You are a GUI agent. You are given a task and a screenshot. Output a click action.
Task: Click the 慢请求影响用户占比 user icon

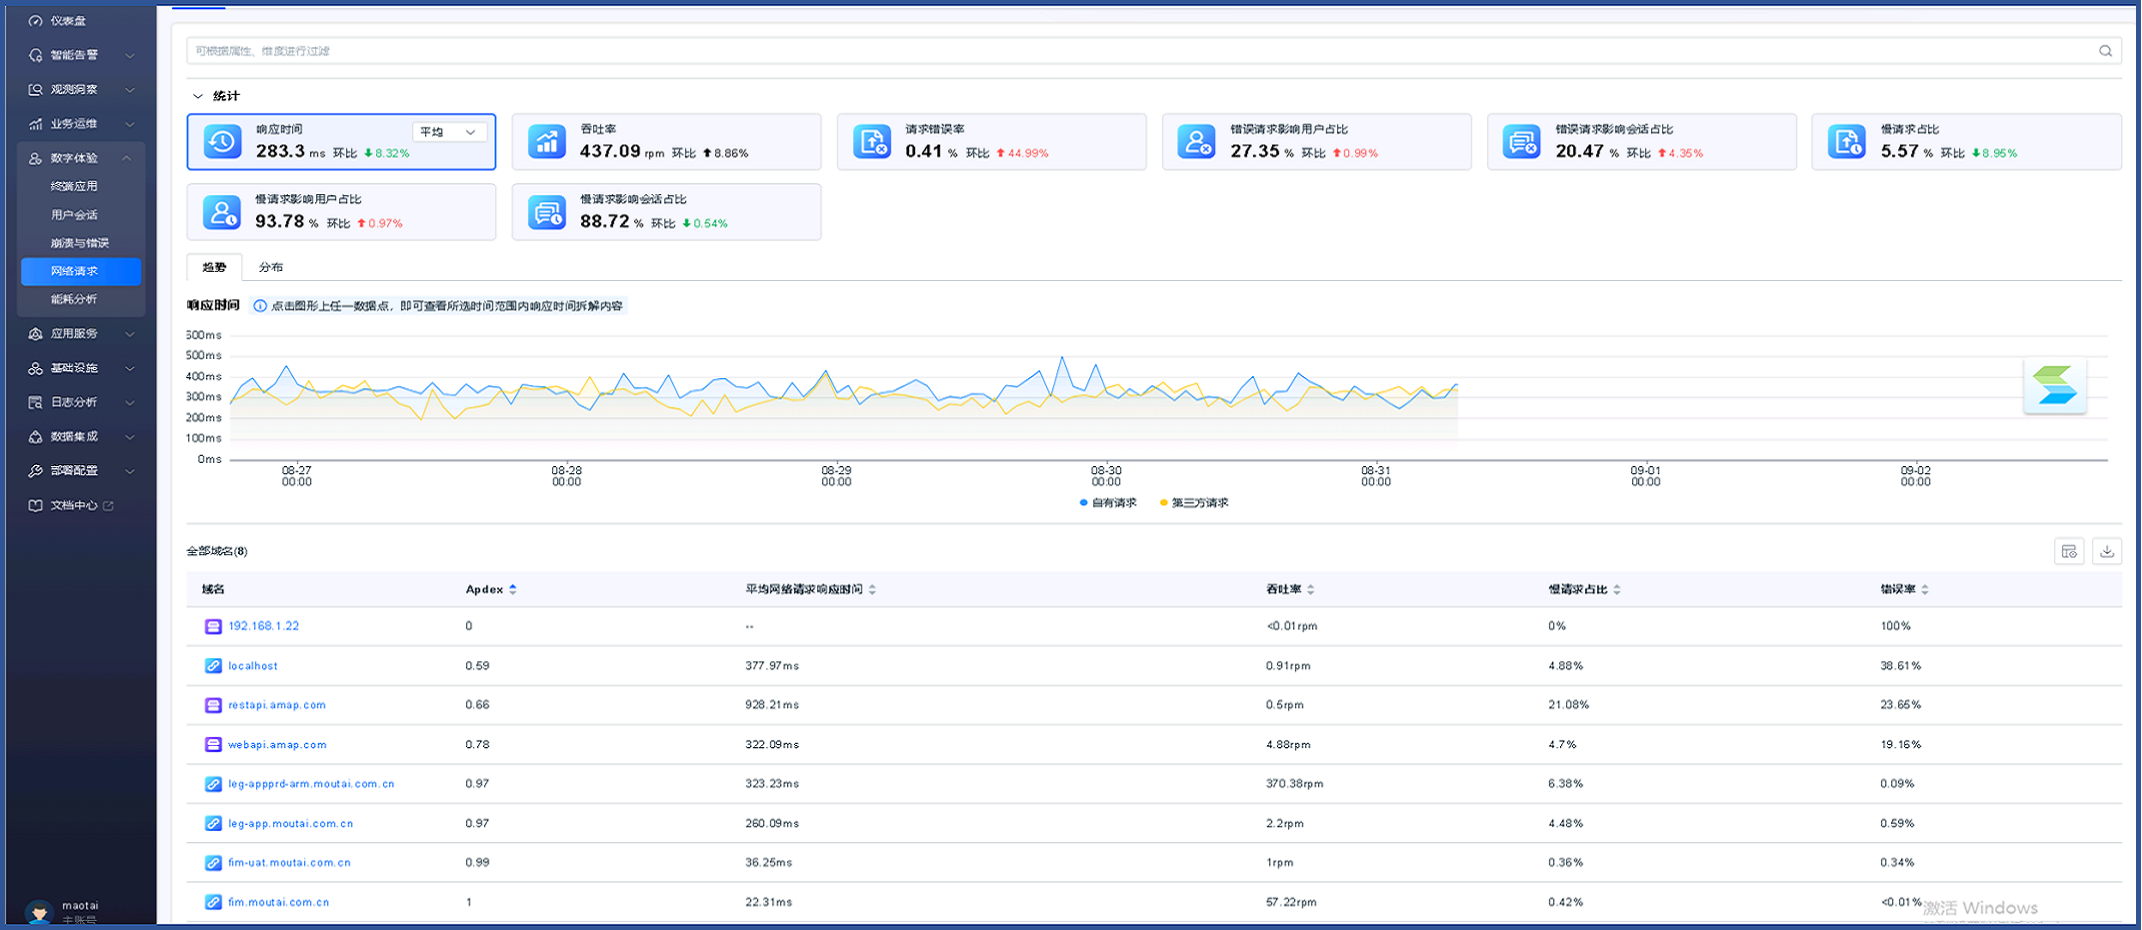pyautogui.click(x=222, y=212)
